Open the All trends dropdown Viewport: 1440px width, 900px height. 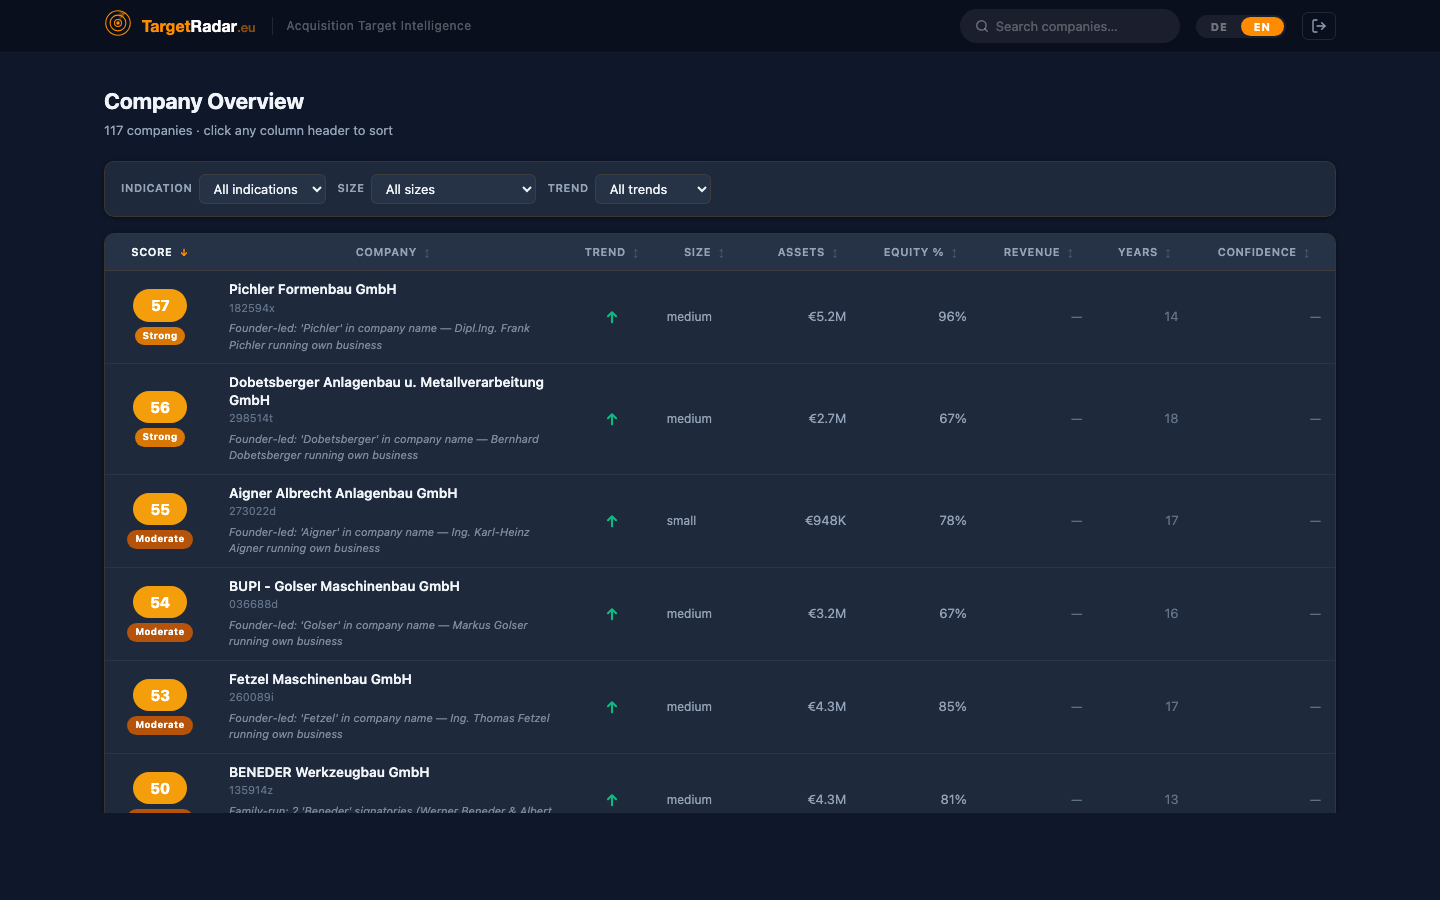tap(653, 189)
